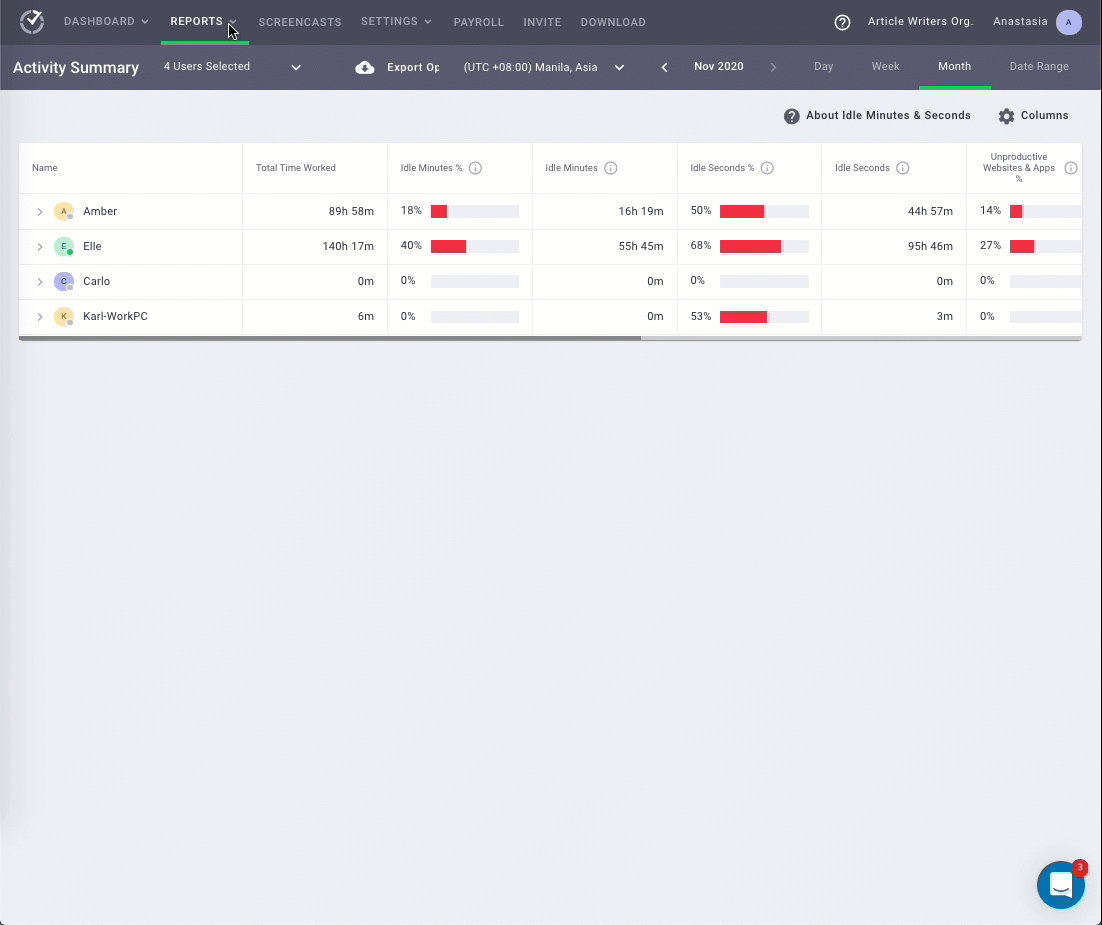Expand Elle's row details
This screenshot has height=925, width=1102.
pos(40,247)
